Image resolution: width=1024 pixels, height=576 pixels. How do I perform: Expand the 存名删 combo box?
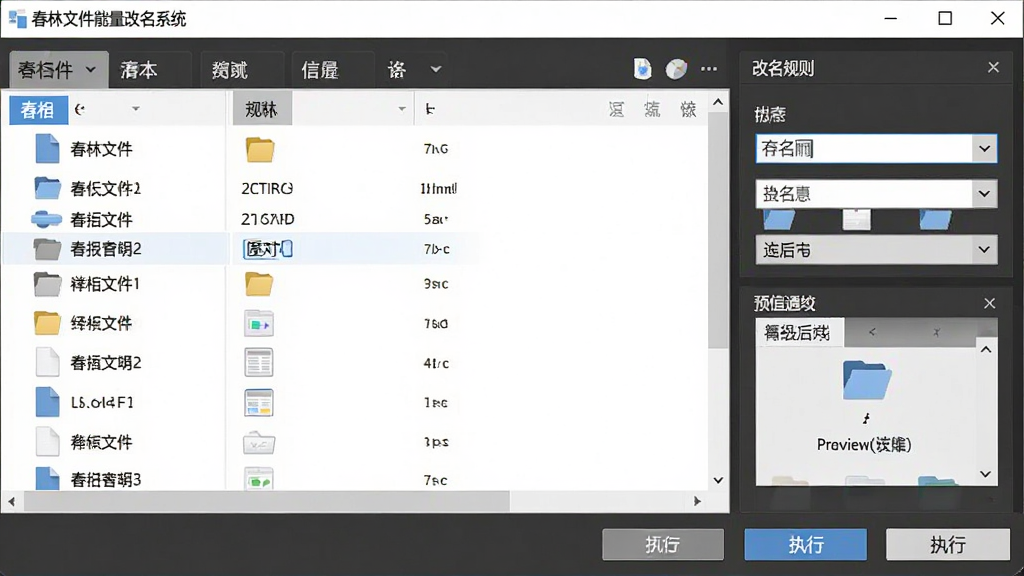point(984,149)
